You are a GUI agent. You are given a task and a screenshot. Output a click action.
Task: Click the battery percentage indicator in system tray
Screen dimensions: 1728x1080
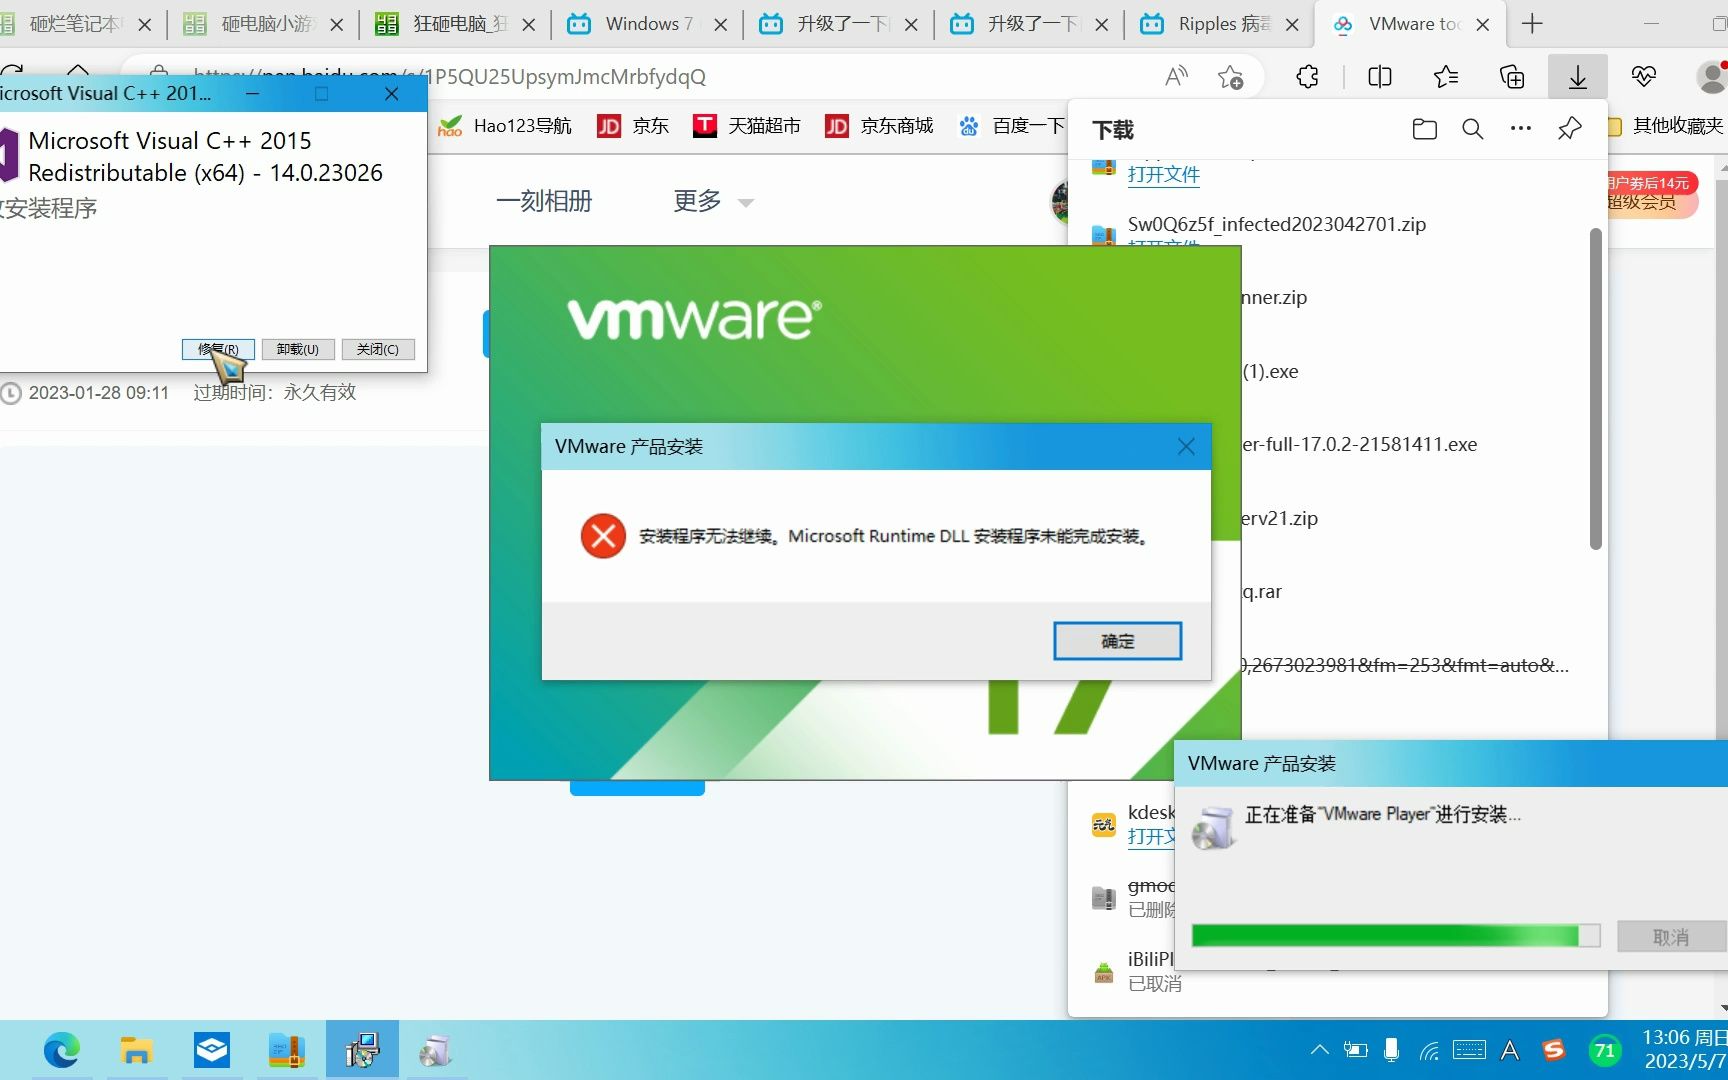pyautogui.click(x=1605, y=1050)
